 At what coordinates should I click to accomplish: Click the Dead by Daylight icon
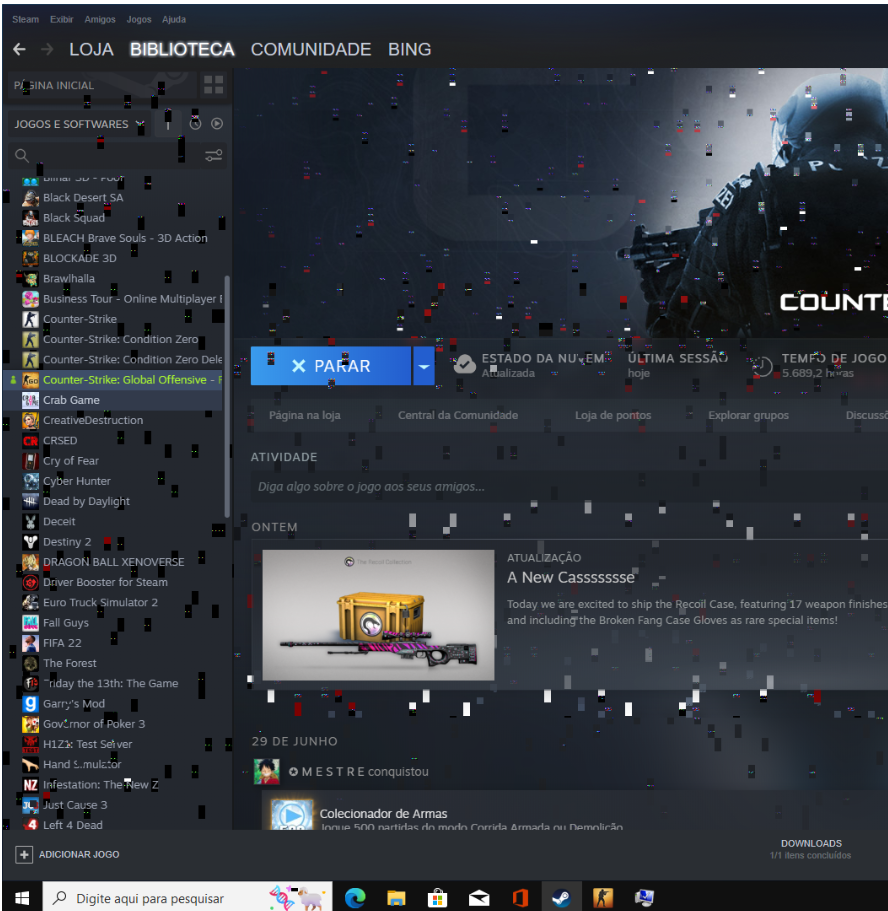pyautogui.click(x=30, y=501)
